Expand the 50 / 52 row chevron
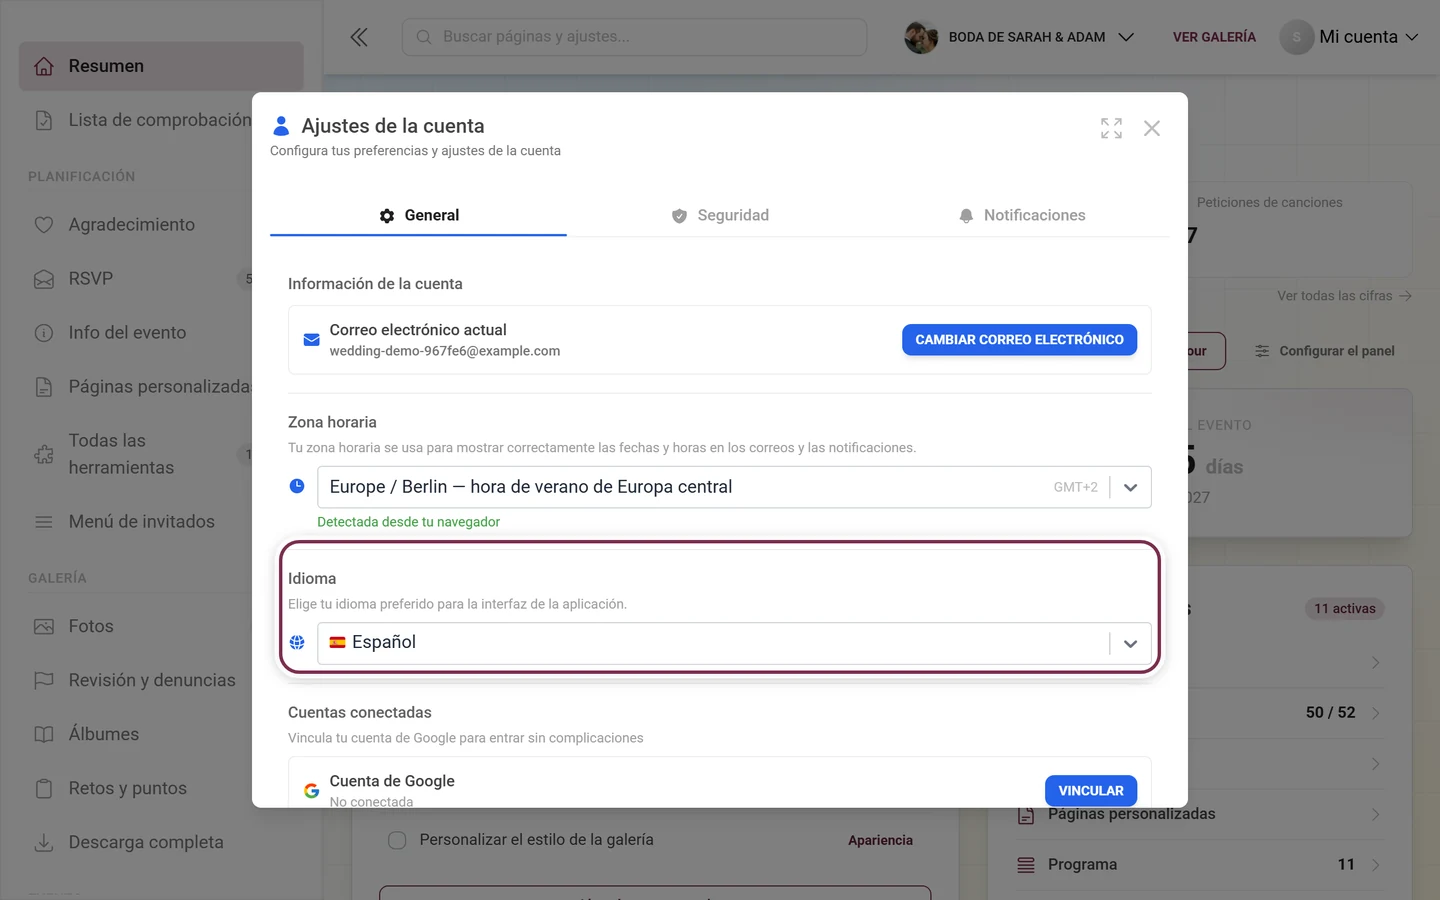This screenshot has width=1440, height=900. pos(1376,713)
